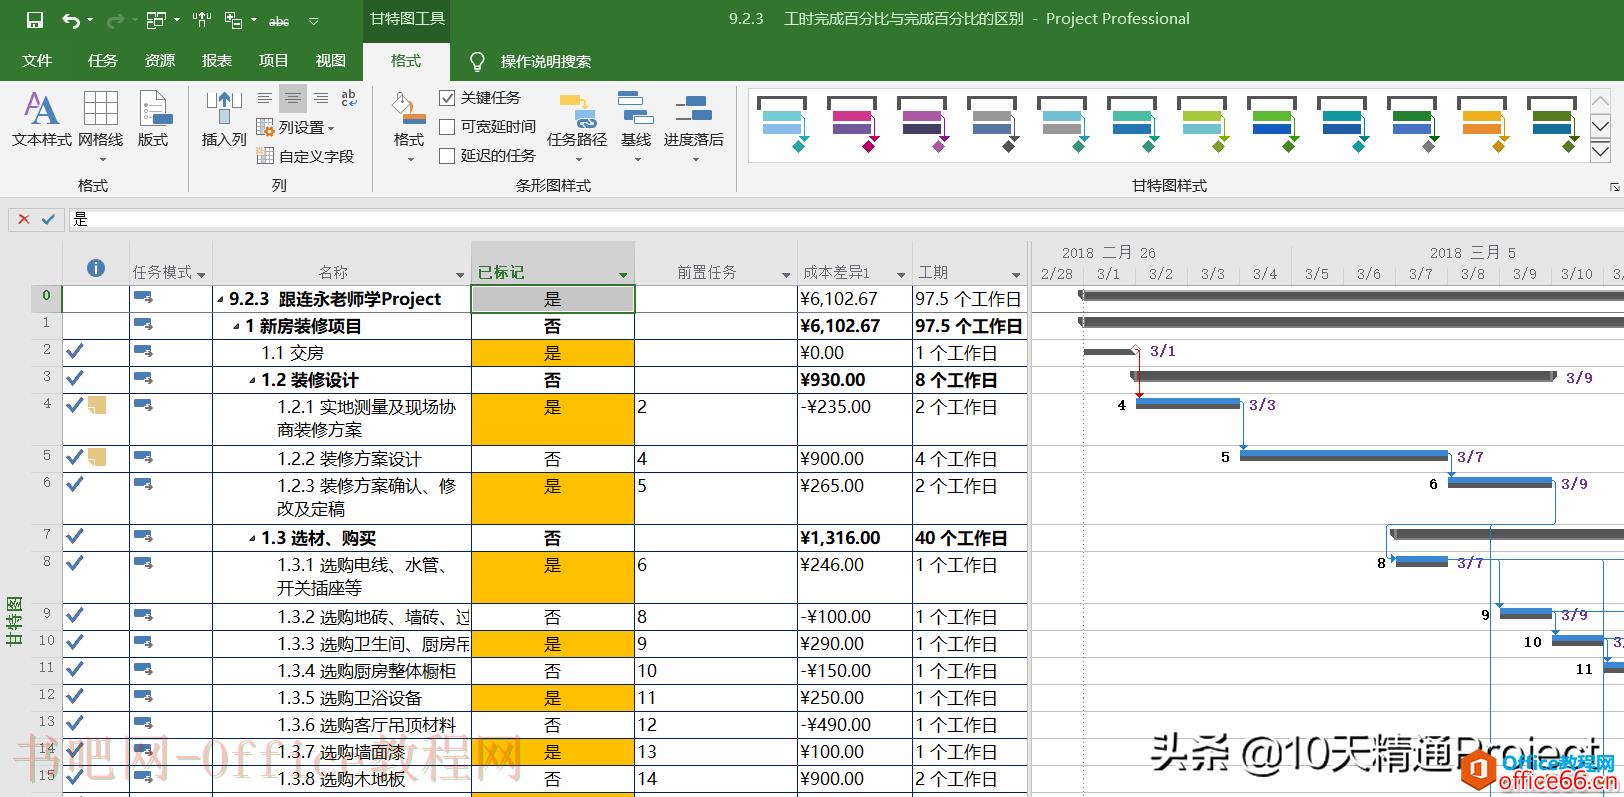This screenshot has width=1624, height=797.
Task: Select the magenta-purple Gantt chart style
Action: coord(852,124)
